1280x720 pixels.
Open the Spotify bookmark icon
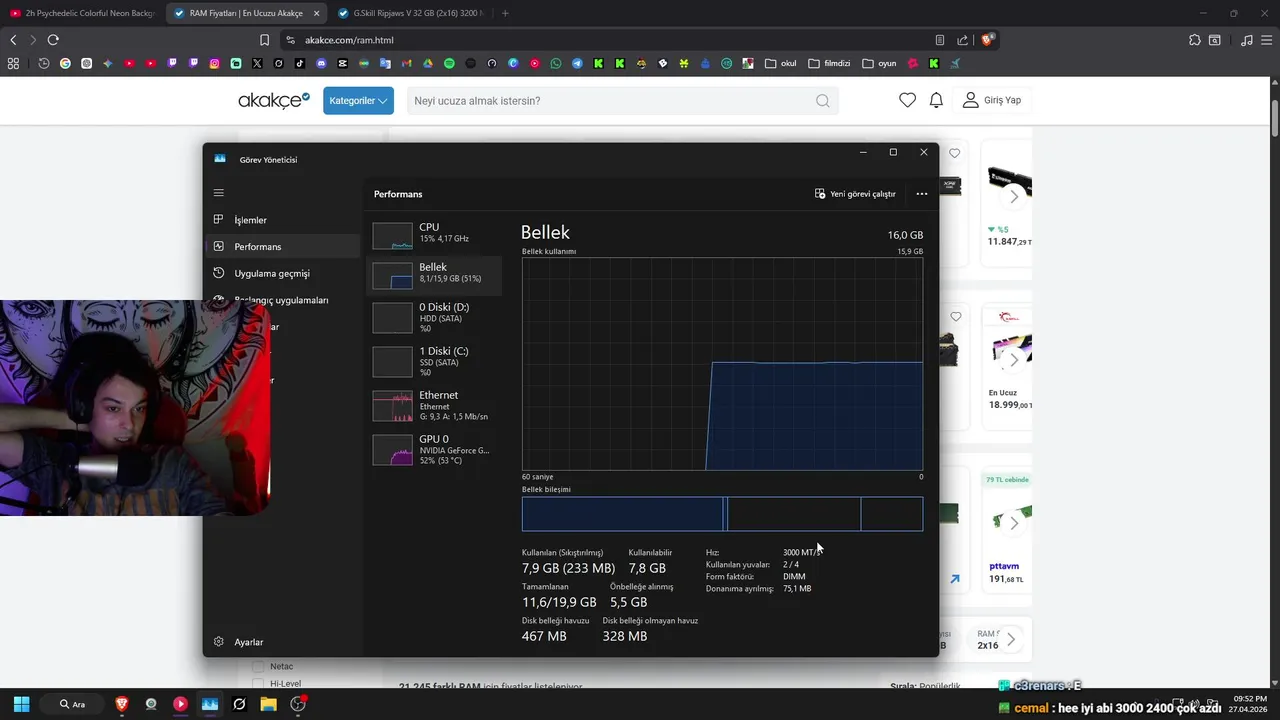449,63
